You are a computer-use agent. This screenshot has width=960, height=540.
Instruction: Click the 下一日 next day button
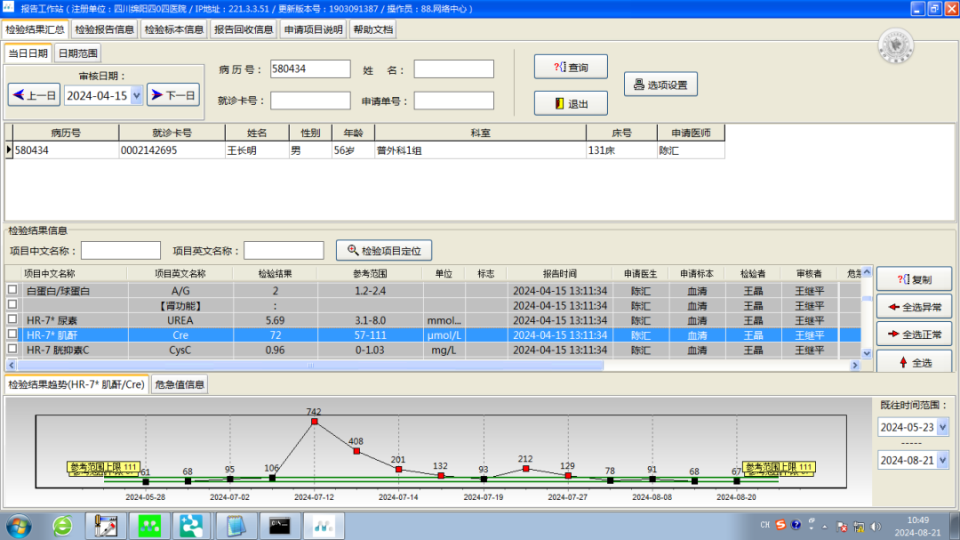click(x=173, y=96)
